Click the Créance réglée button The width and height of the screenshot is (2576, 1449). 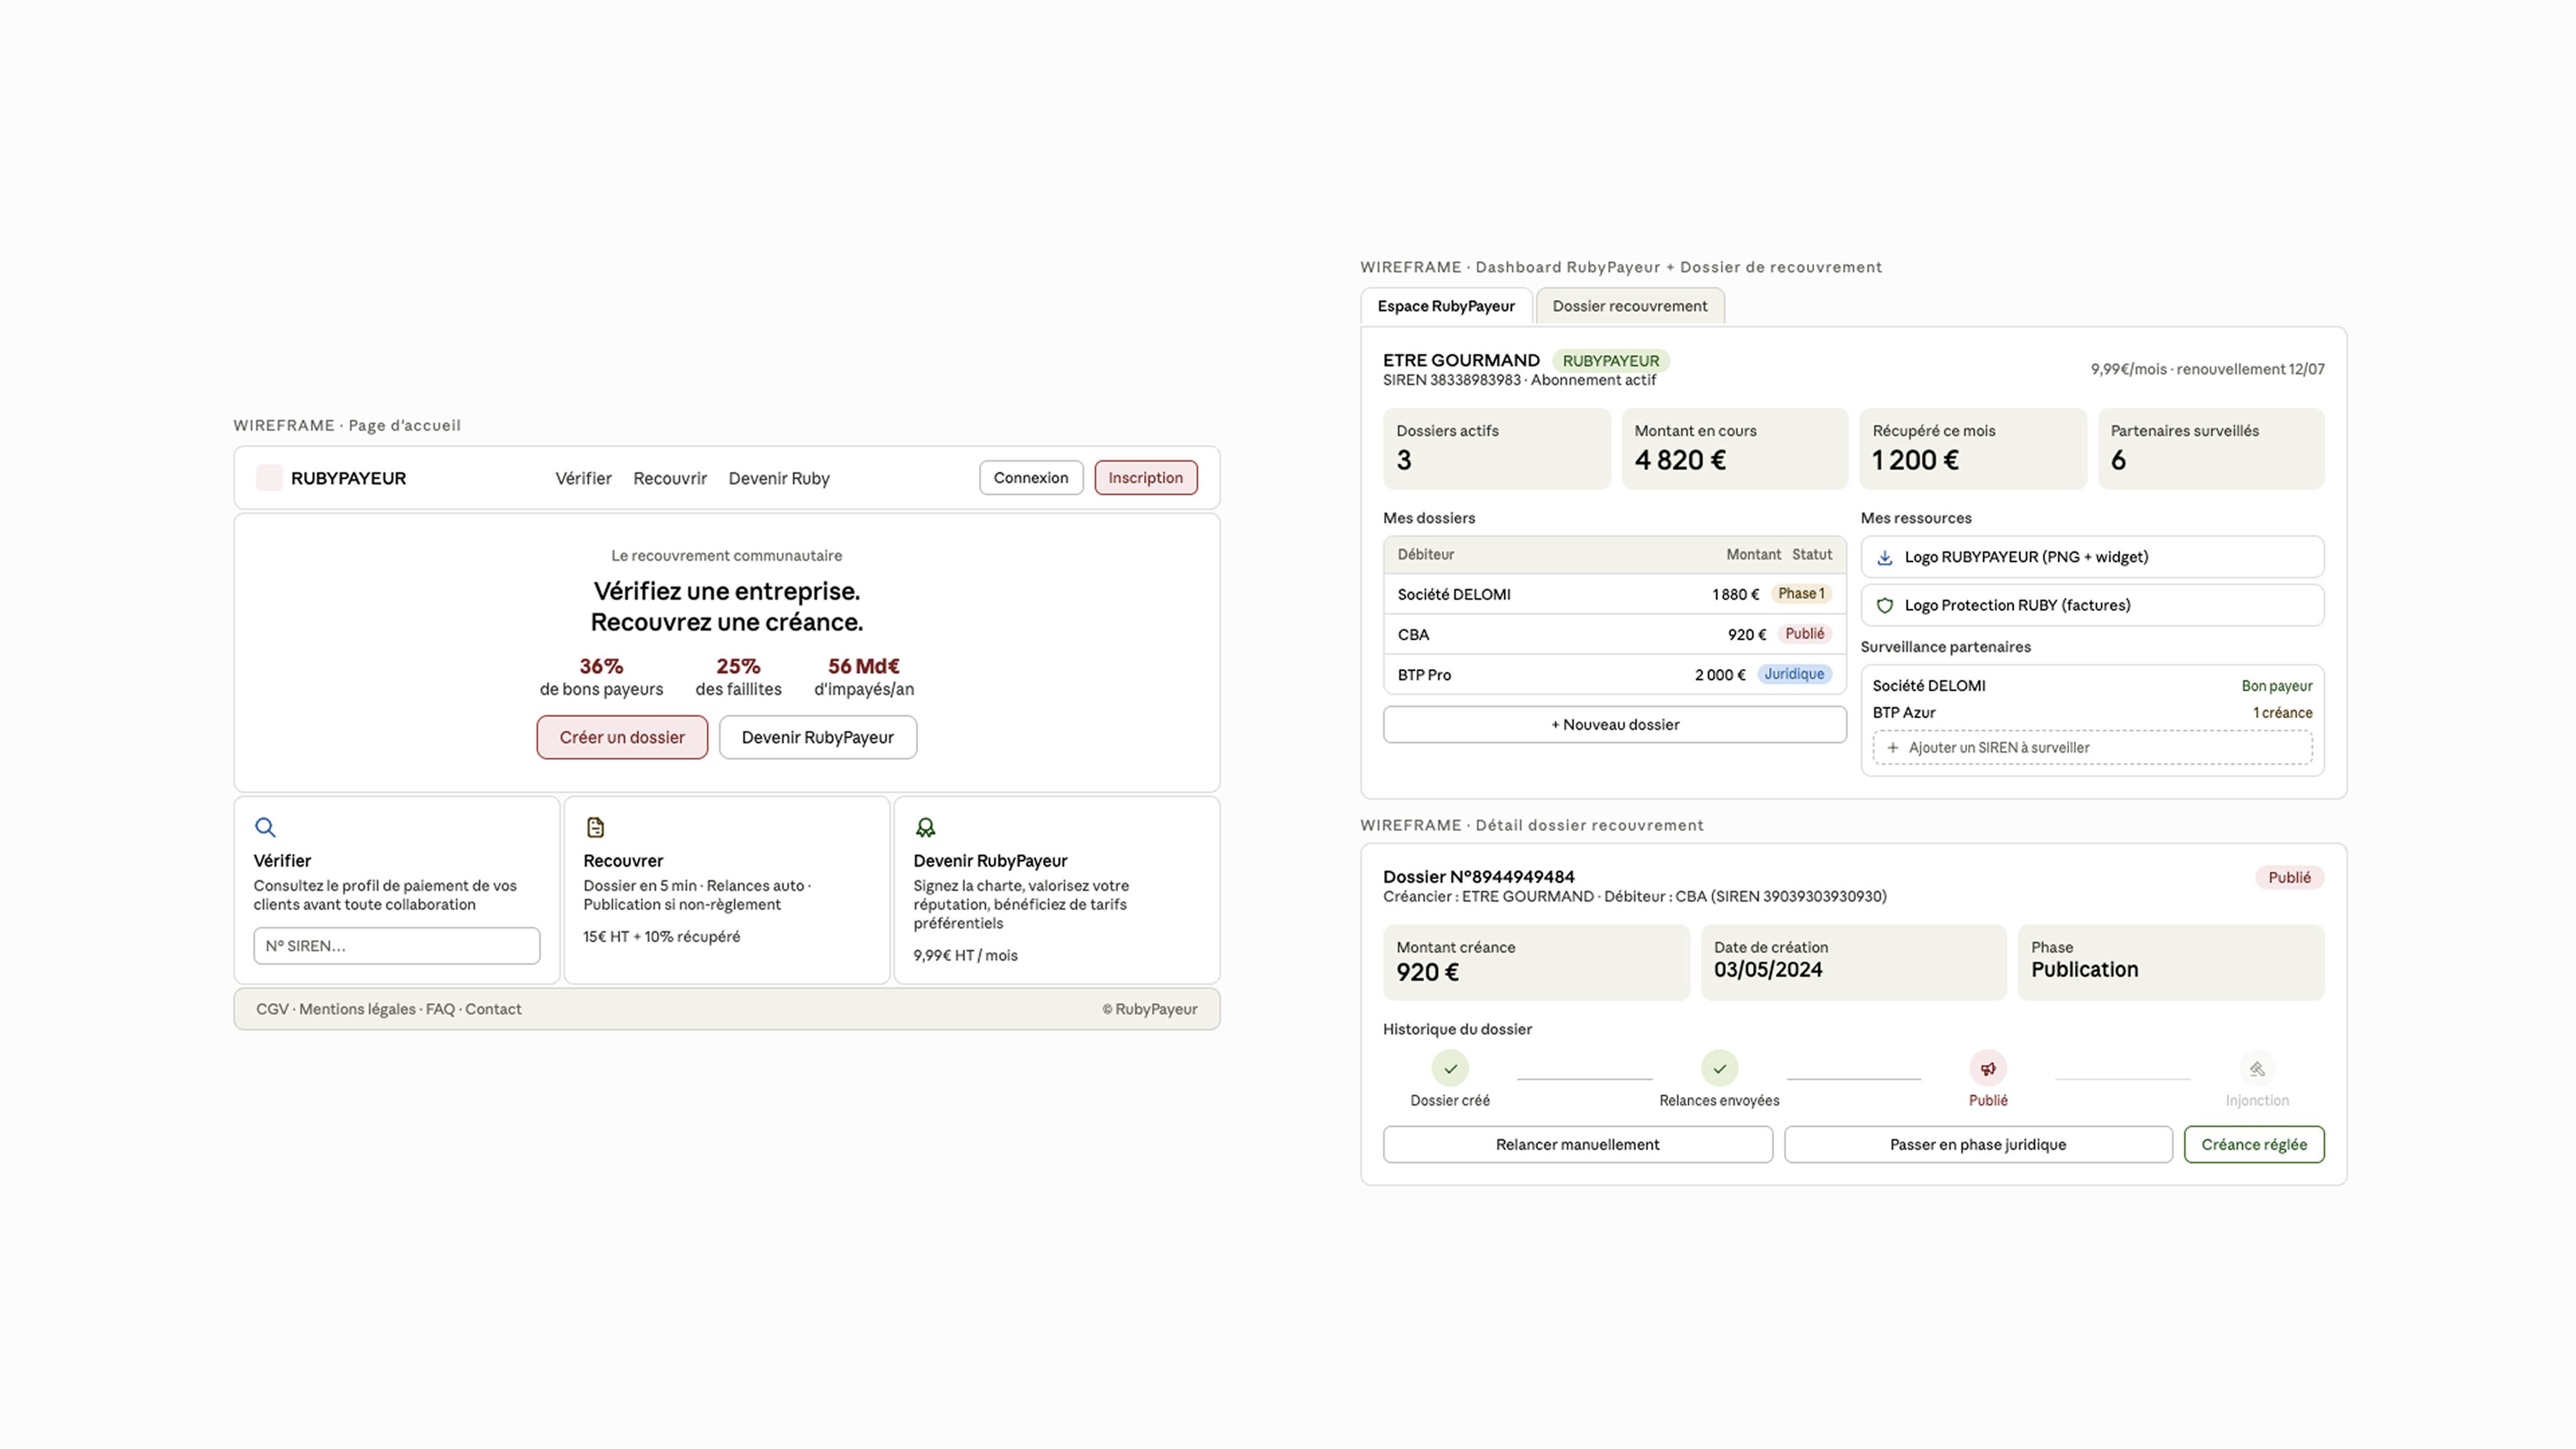(x=2254, y=1144)
